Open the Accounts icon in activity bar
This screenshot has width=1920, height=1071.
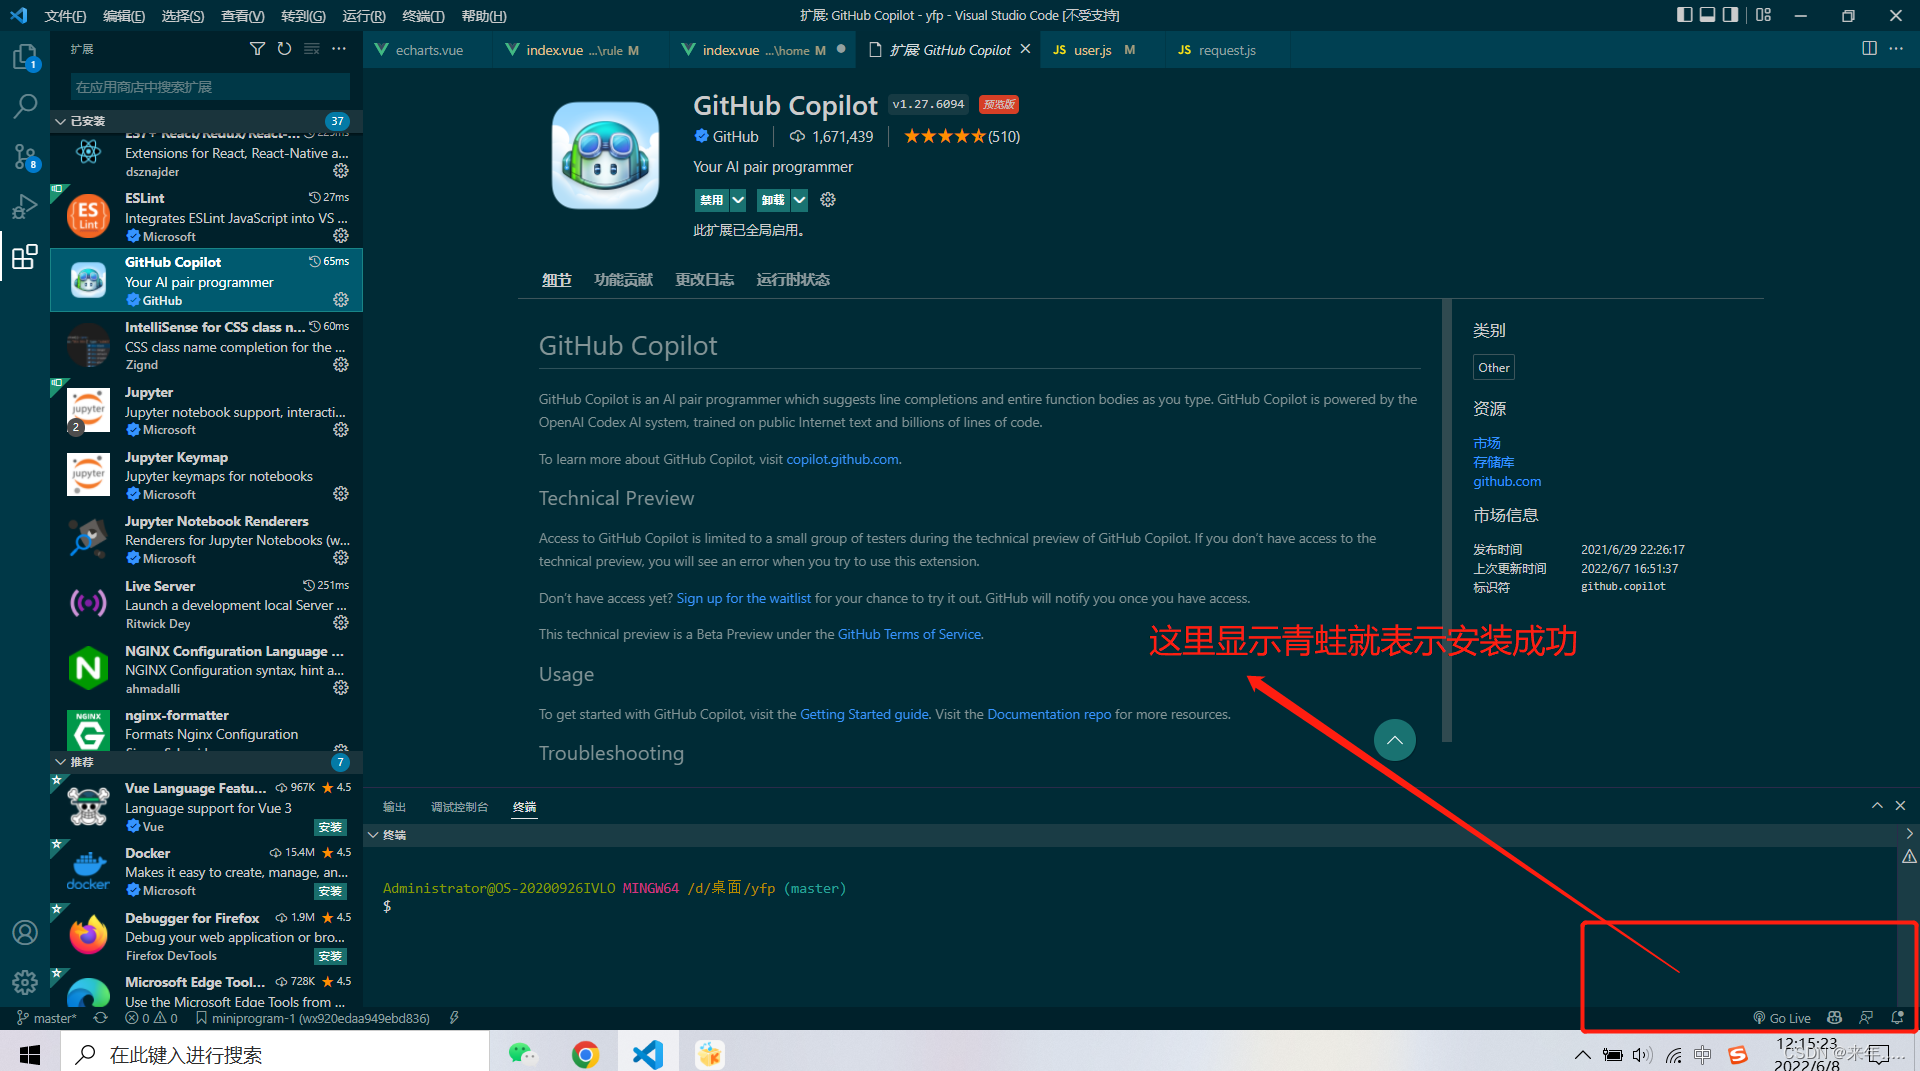[25, 932]
